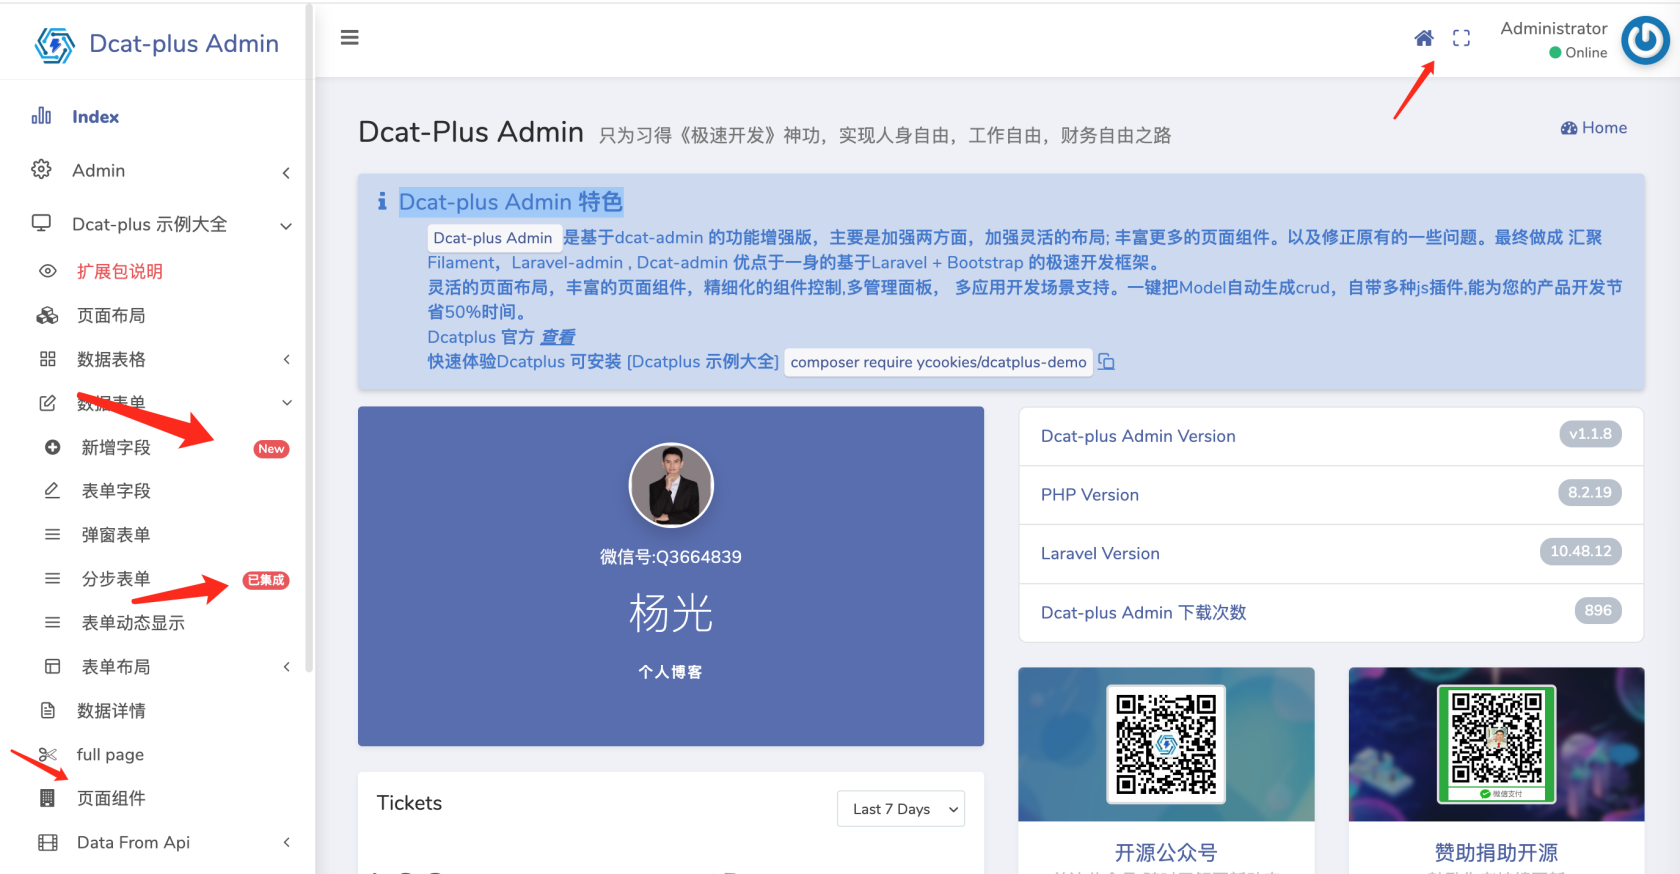This screenshot has width=1680, height=874.
Task: Select the 表单动态显示 menu item
Action: coord(133,622)
